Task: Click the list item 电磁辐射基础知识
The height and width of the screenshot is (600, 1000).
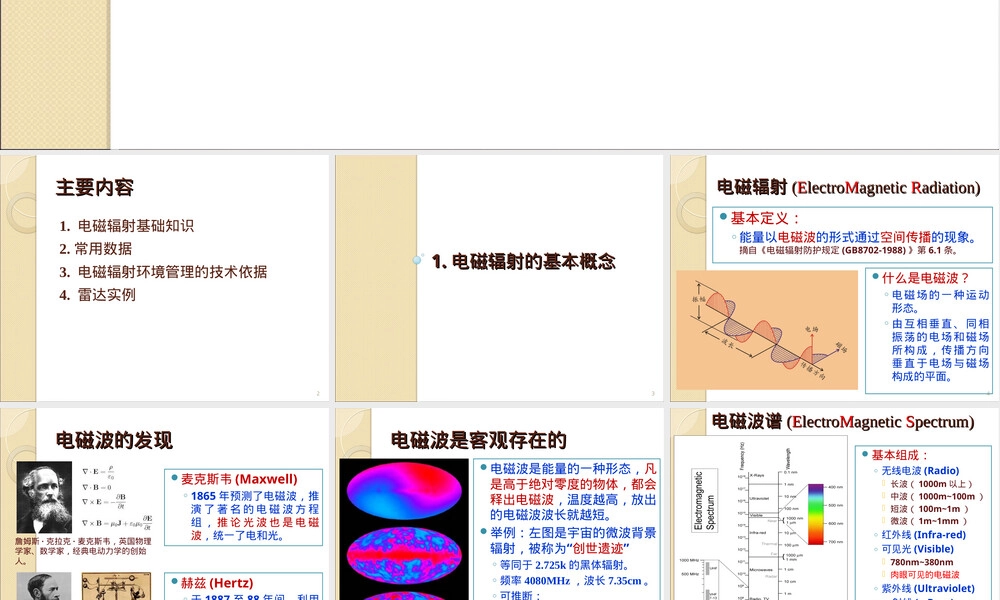Action: click(x=135, y=226)
